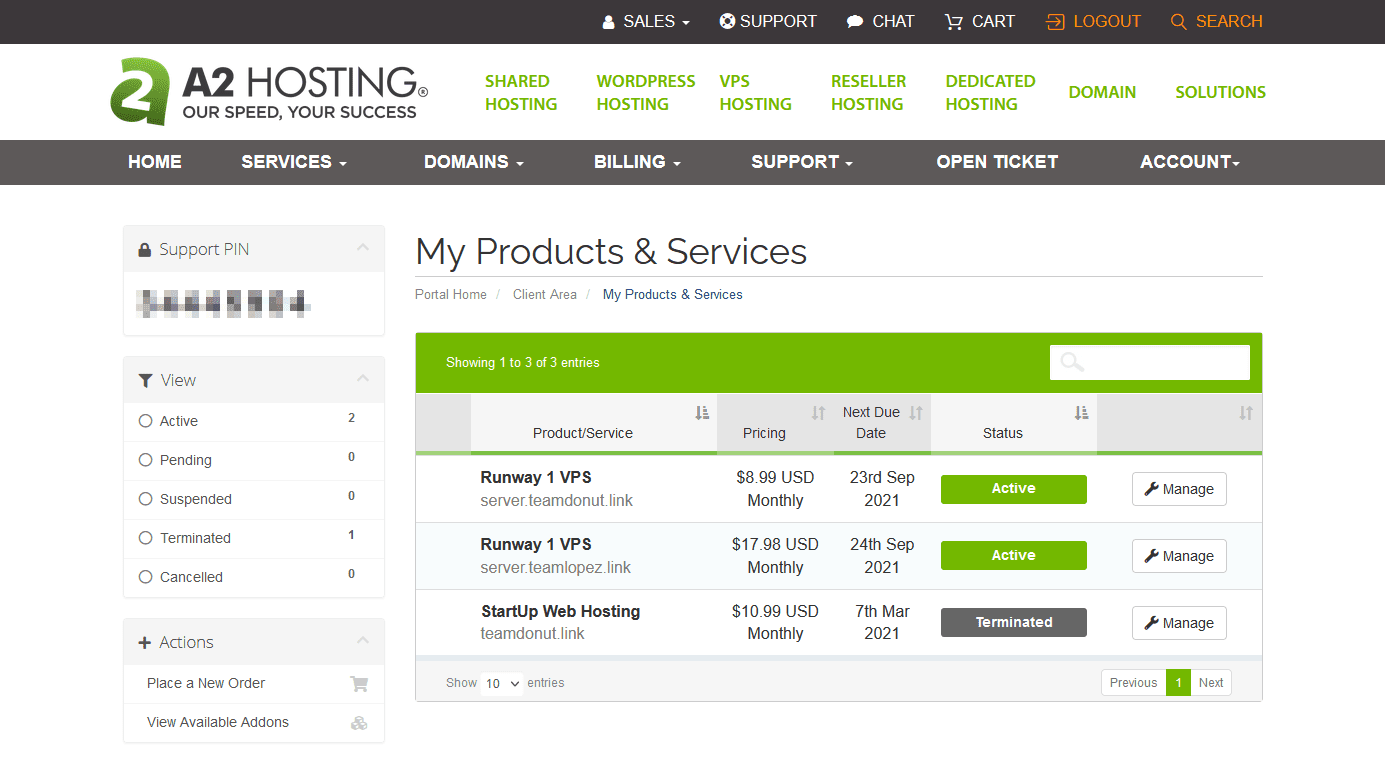Open Domain menu item
Screen dimensions: 1385x771
click(x=1102, y=92)
